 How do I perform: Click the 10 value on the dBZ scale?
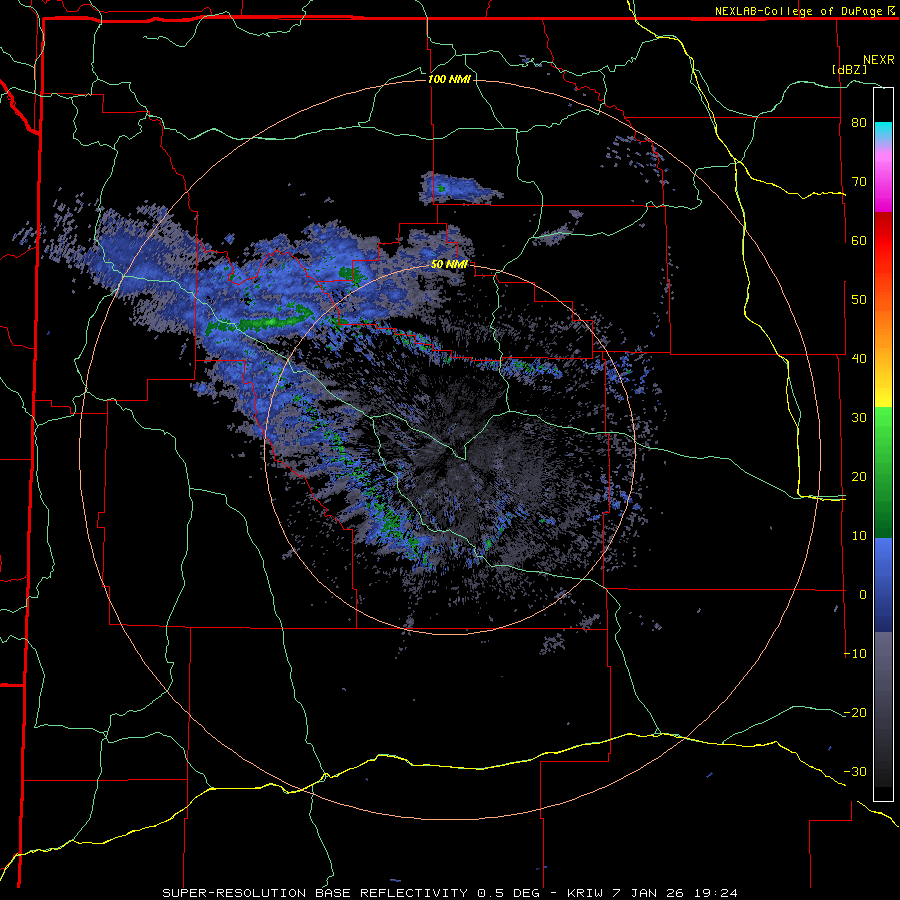[859, 536]
